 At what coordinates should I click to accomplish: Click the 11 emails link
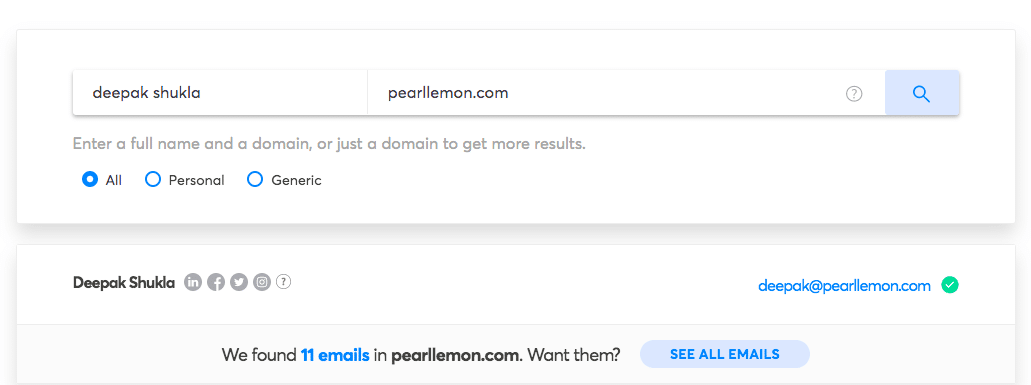(x=335, y=355)
